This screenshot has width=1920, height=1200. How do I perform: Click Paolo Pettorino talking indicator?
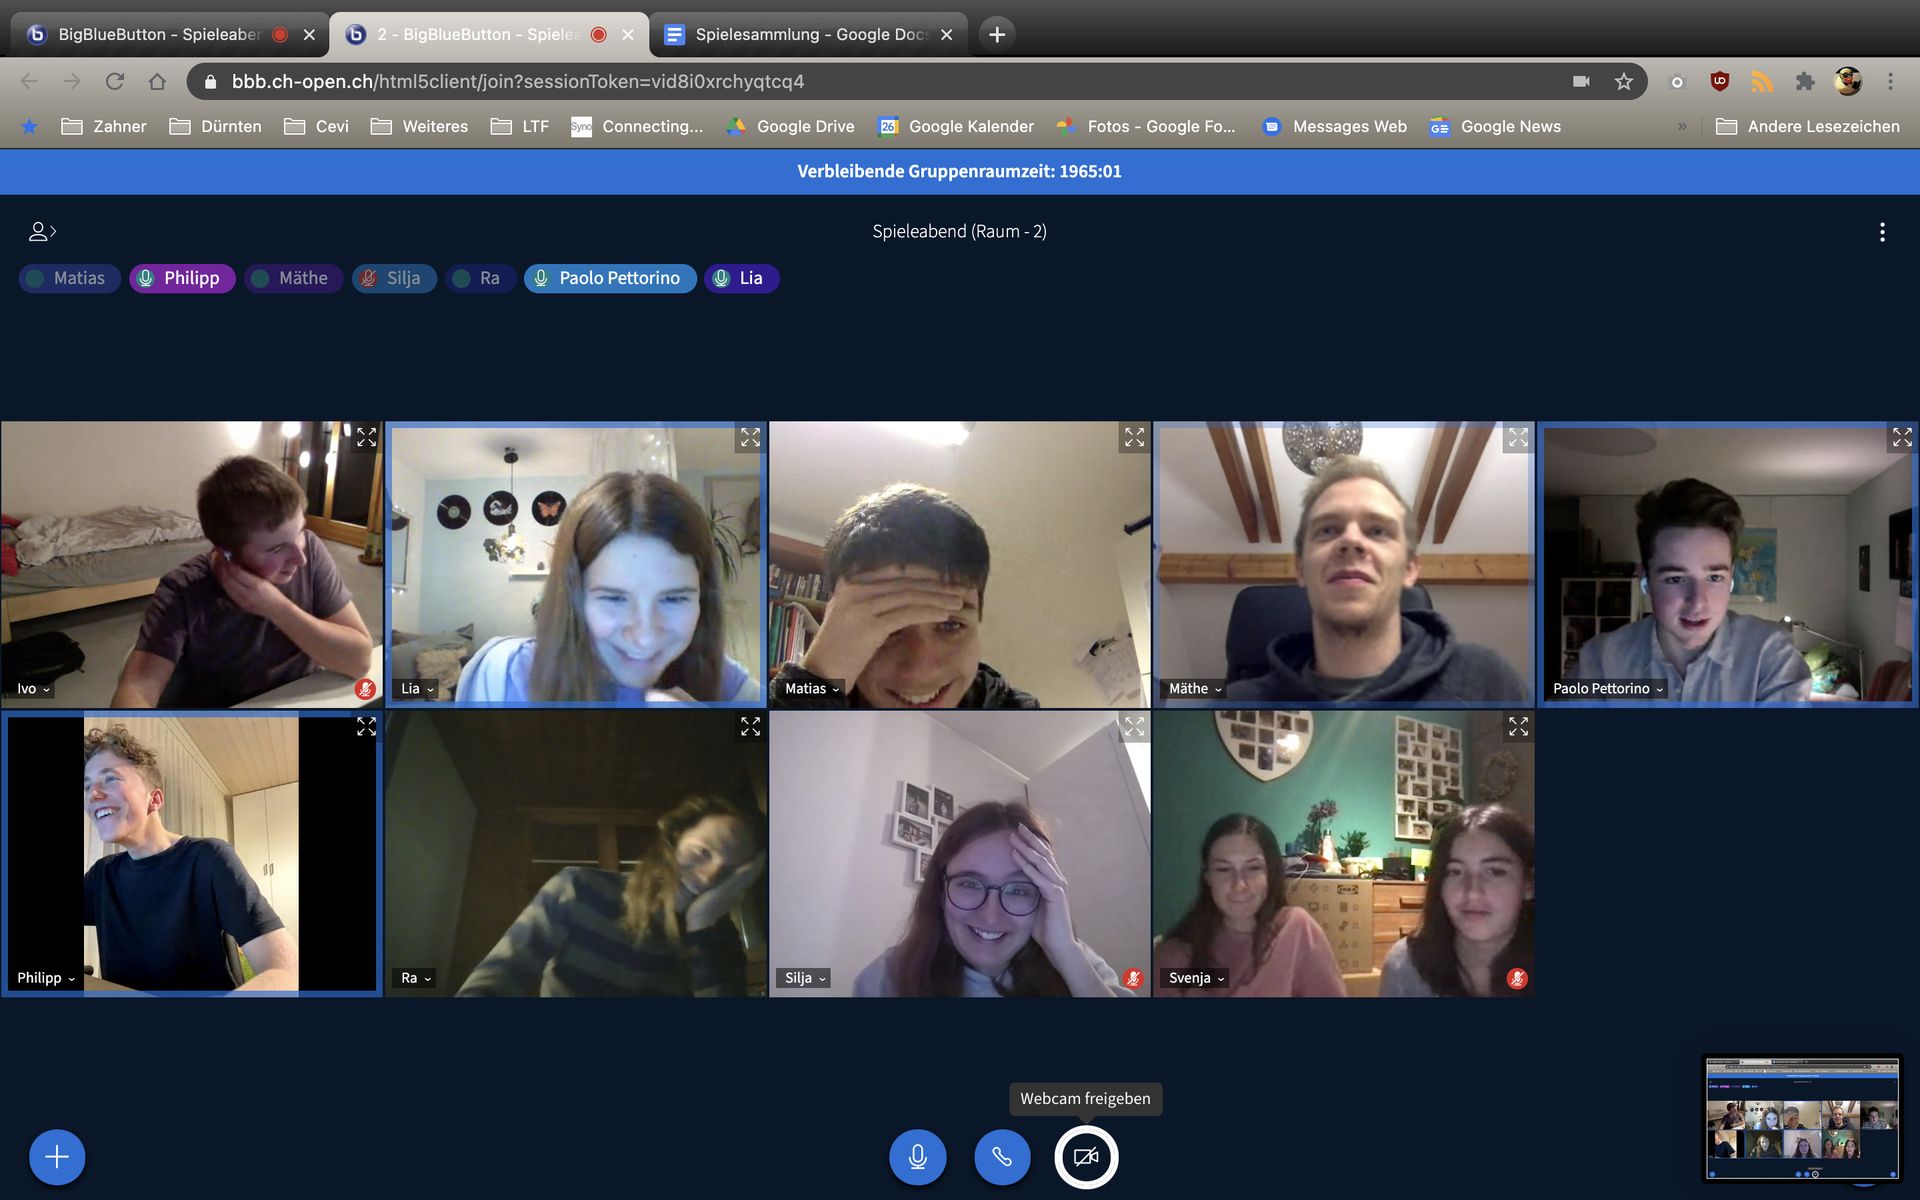click(609, 278)
